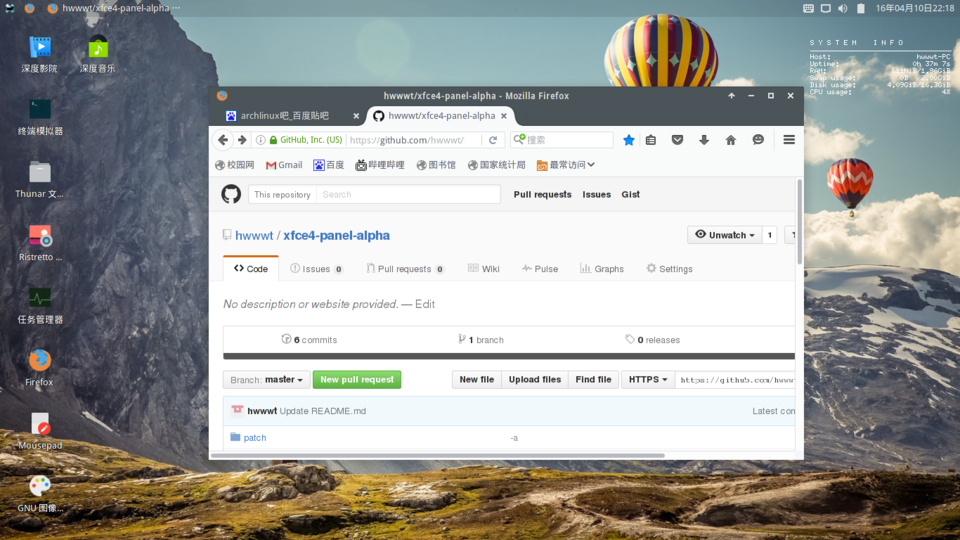This screenshot has height=540, width=960.
Task: Open Gist in GitHub header
Action: tap(631, 195)
